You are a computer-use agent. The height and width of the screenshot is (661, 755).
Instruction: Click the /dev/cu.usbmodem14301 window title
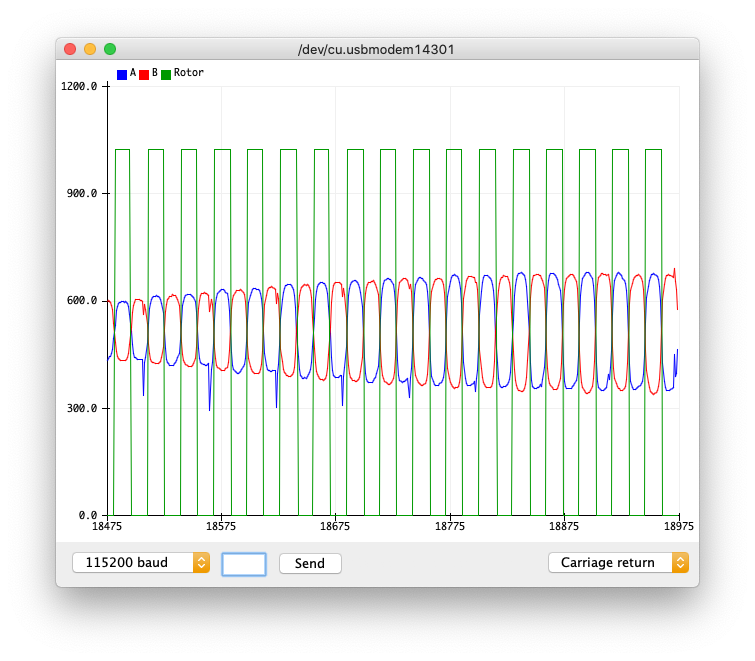coord(376,50)
